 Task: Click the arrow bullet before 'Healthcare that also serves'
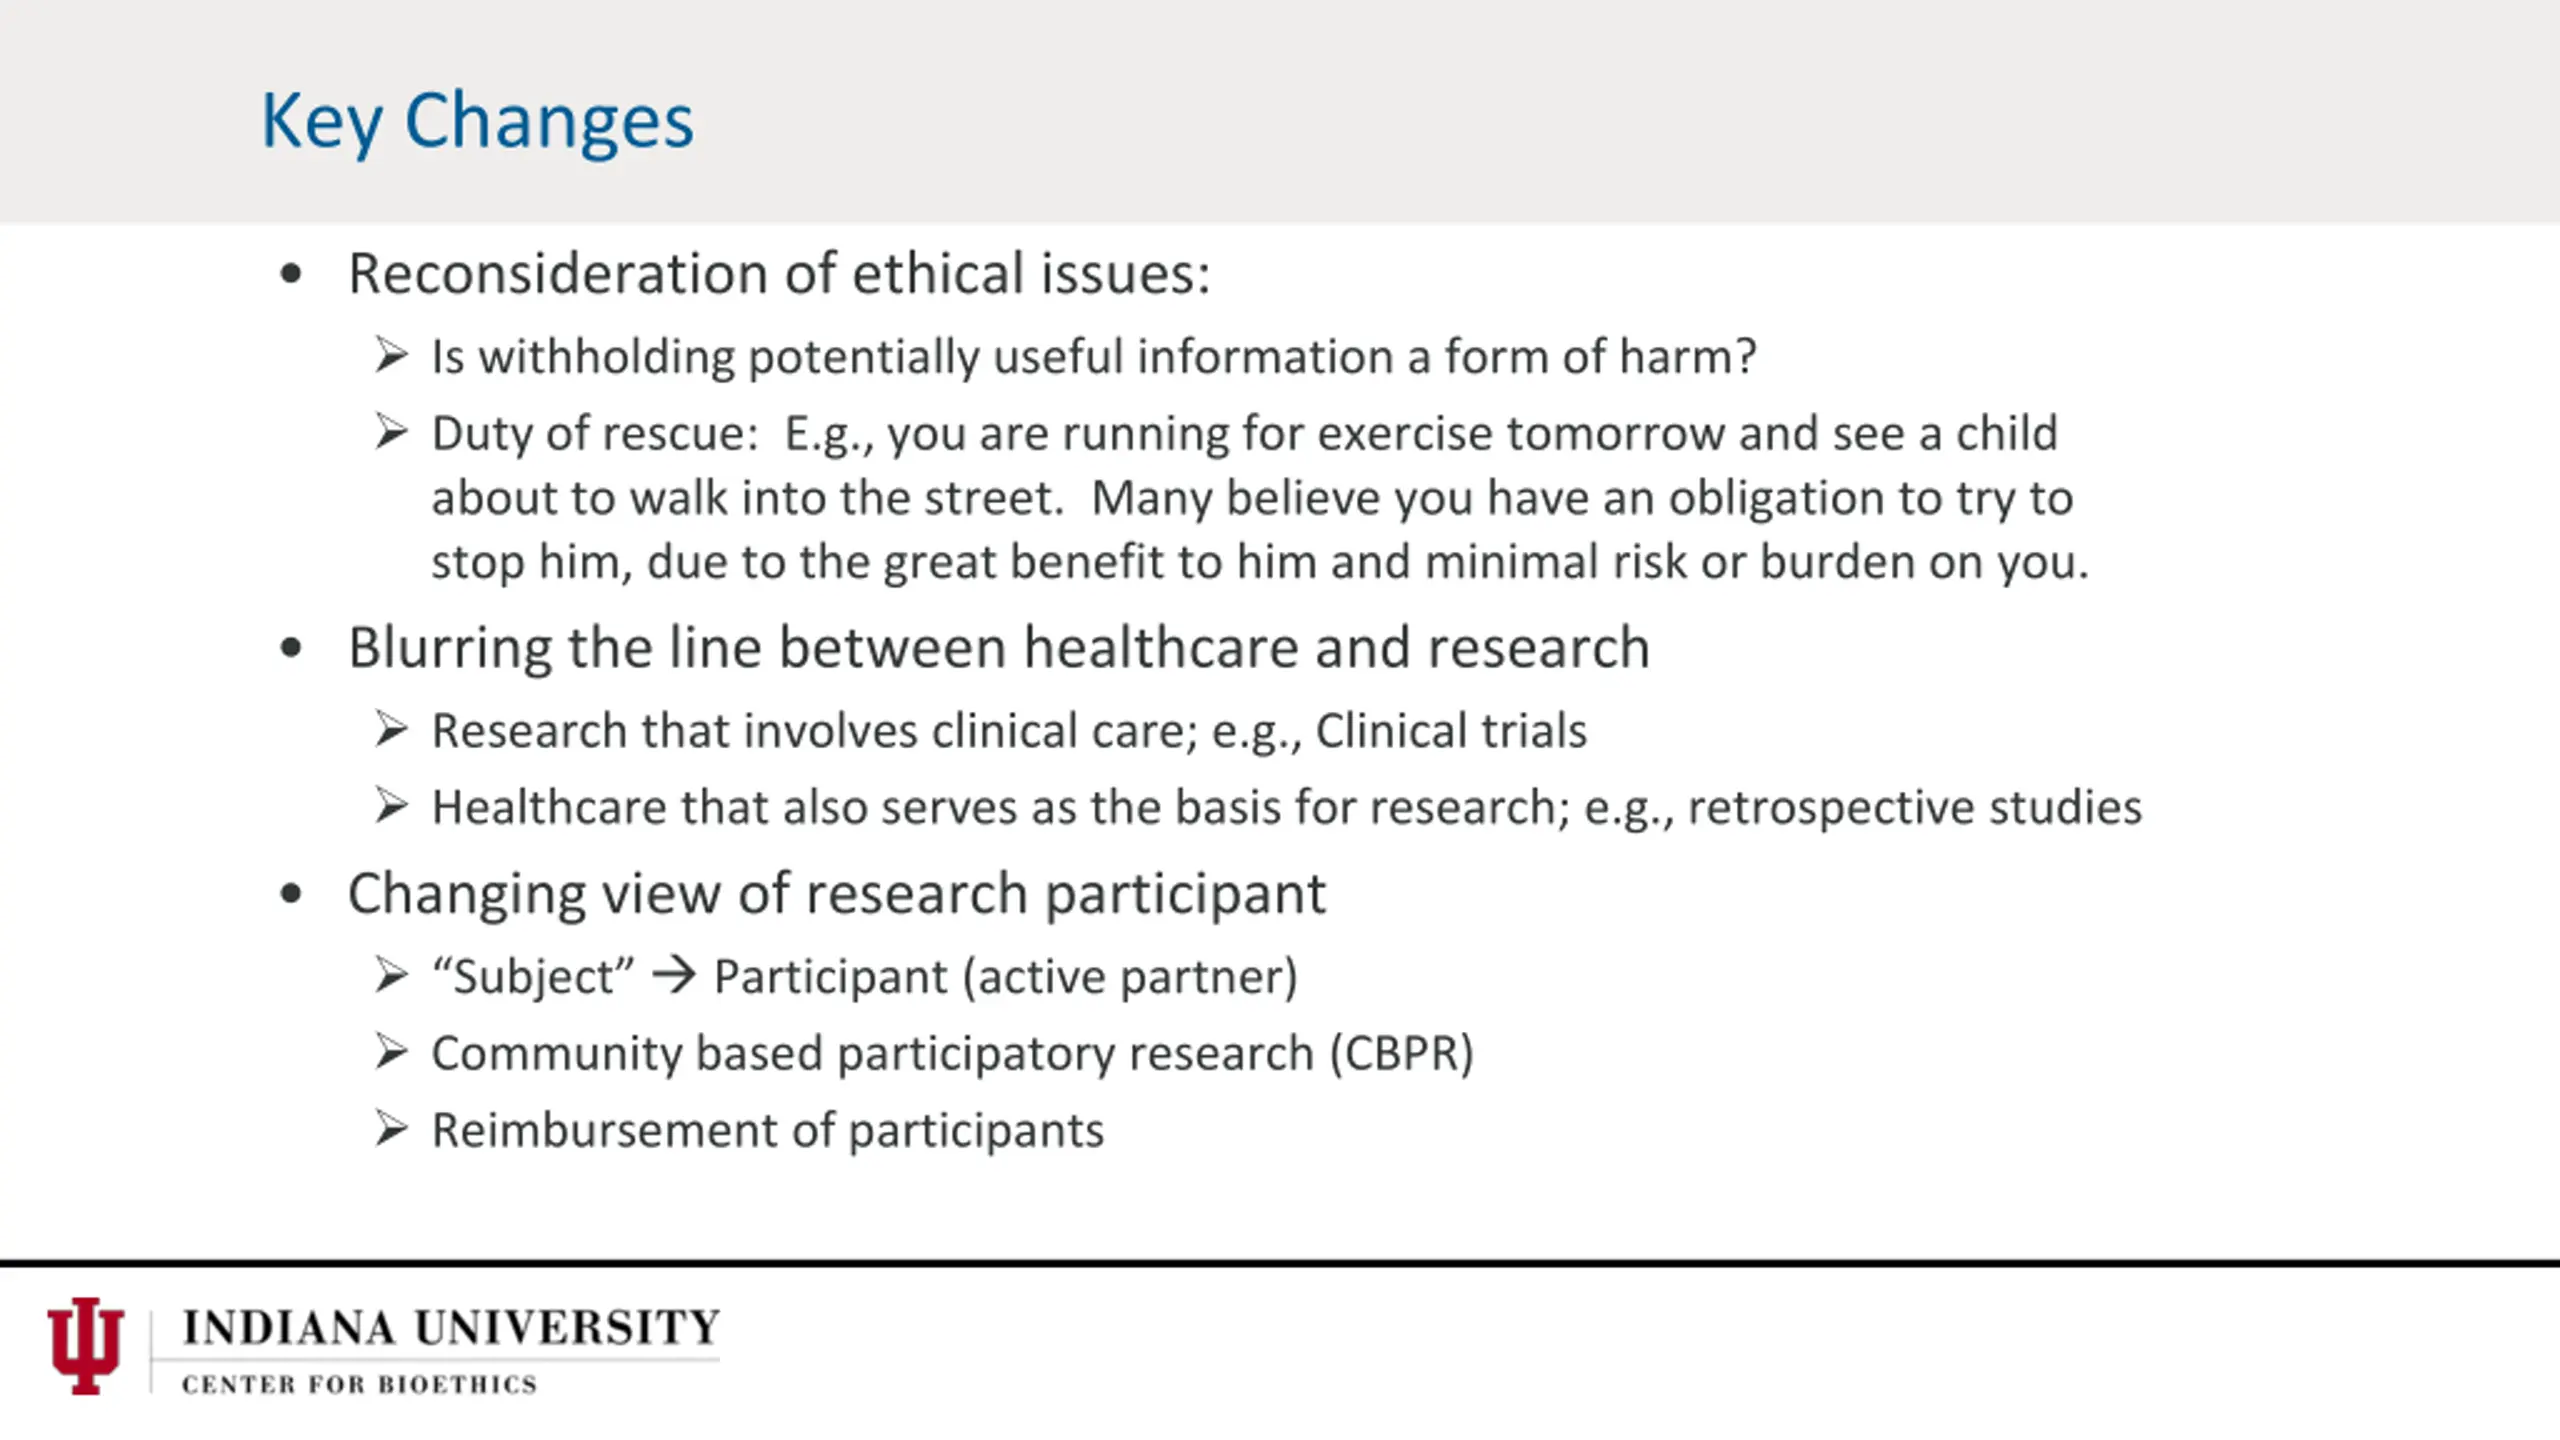(x=392, y=805)
